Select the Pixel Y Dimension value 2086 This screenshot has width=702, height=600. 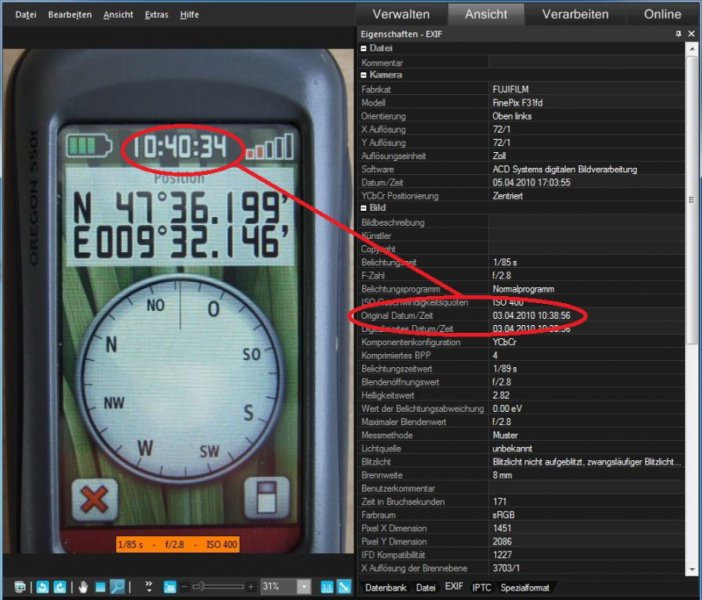pyautogui.click(x=502, y=542)
